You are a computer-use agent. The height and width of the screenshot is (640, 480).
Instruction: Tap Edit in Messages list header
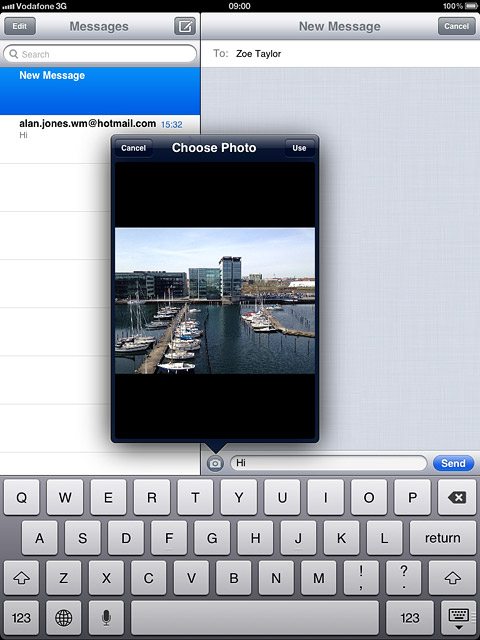(20, 27)
